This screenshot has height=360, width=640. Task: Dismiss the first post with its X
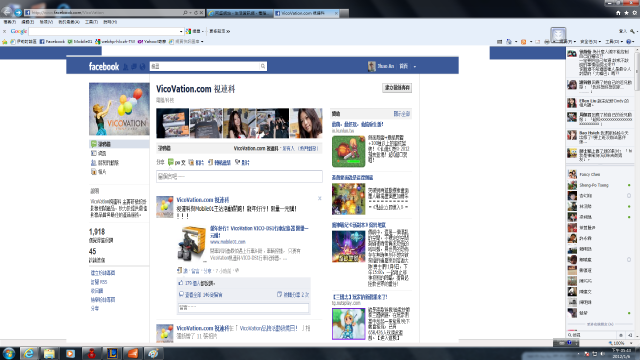(x=320, y=198)
